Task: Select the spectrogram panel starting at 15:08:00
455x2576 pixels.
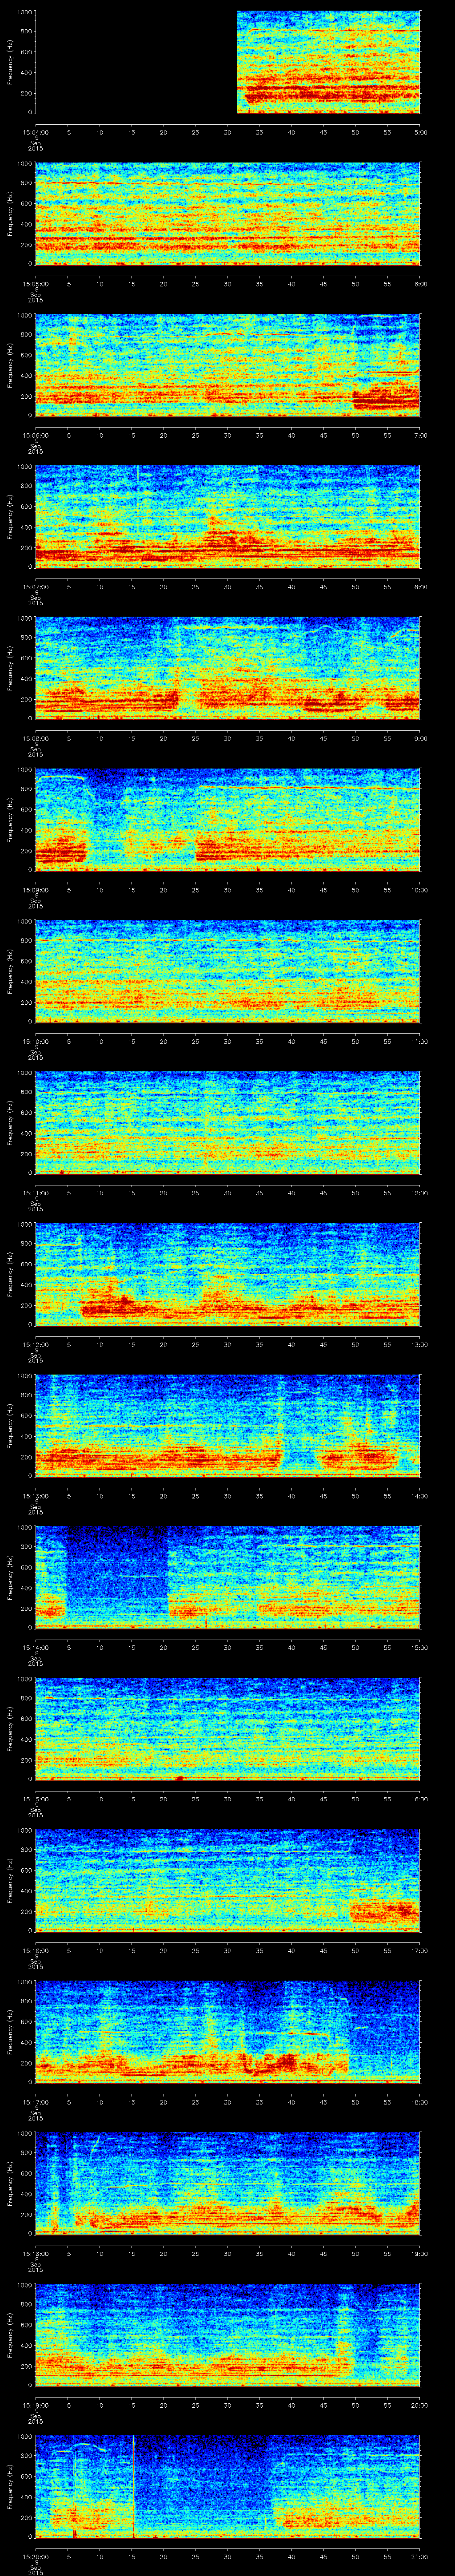Action: (228, 668)
